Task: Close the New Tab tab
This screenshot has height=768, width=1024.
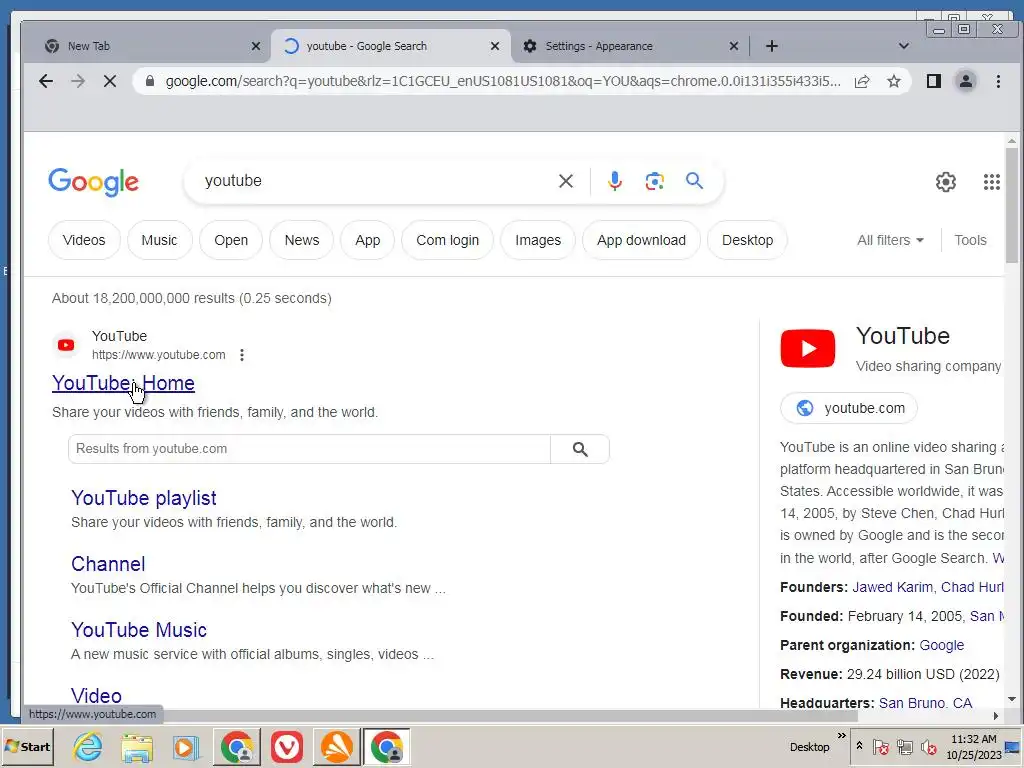Action: pyautogui.click(x=256, y=46)
